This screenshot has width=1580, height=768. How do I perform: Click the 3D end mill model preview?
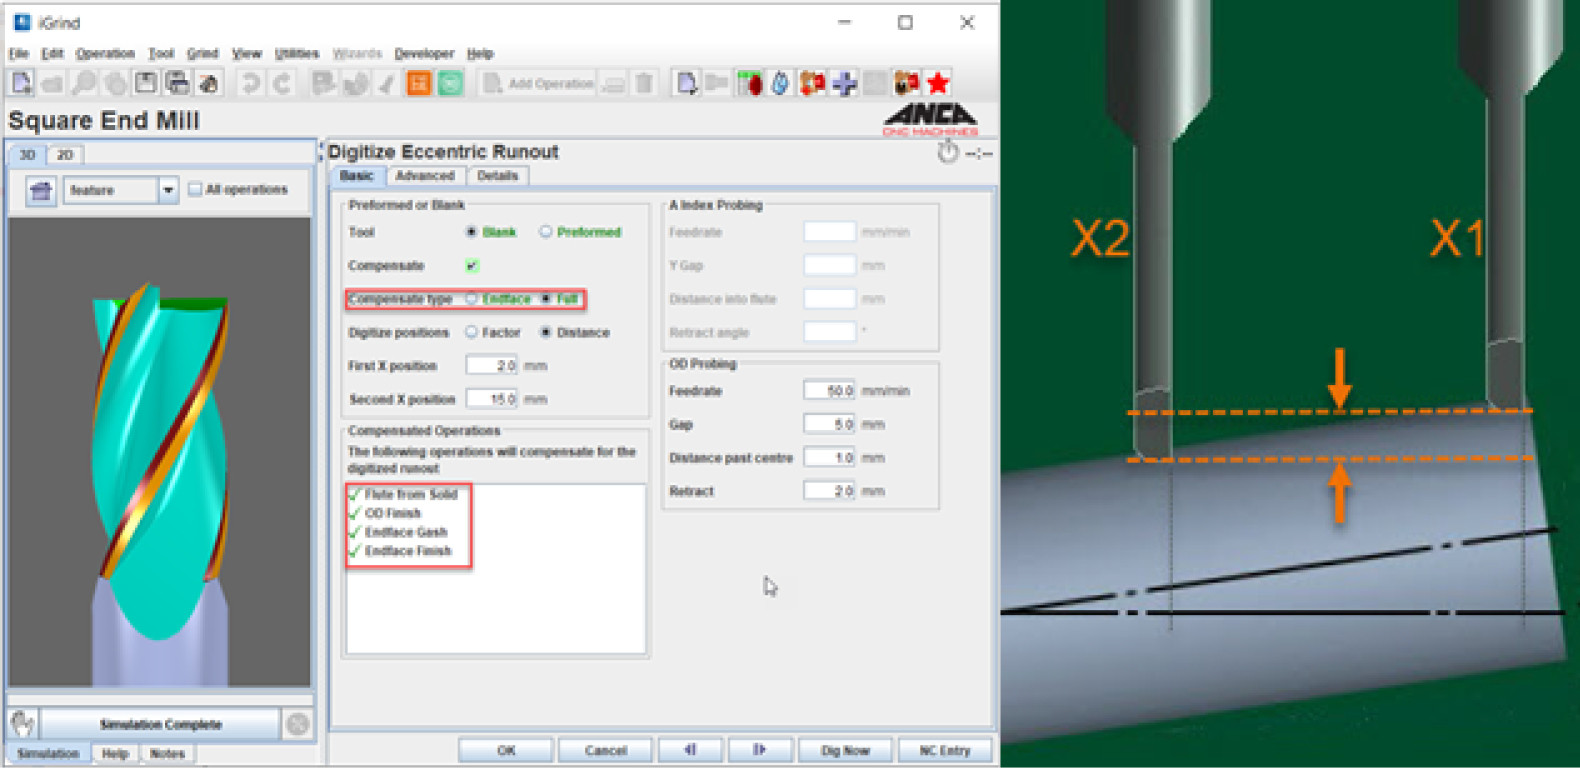tap(160, 452)
